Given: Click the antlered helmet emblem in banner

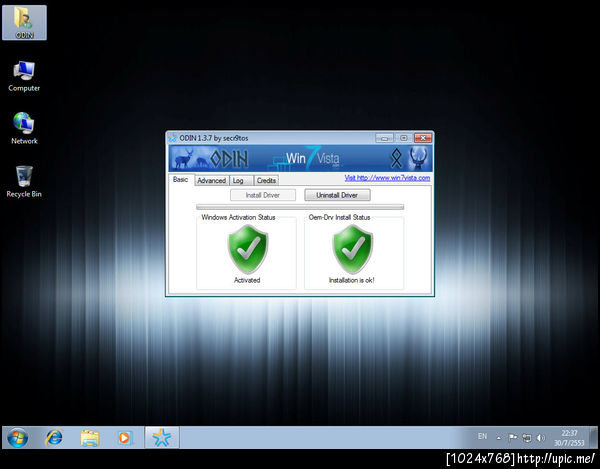Looking at the screenshot, I should [x=418, y=158].
